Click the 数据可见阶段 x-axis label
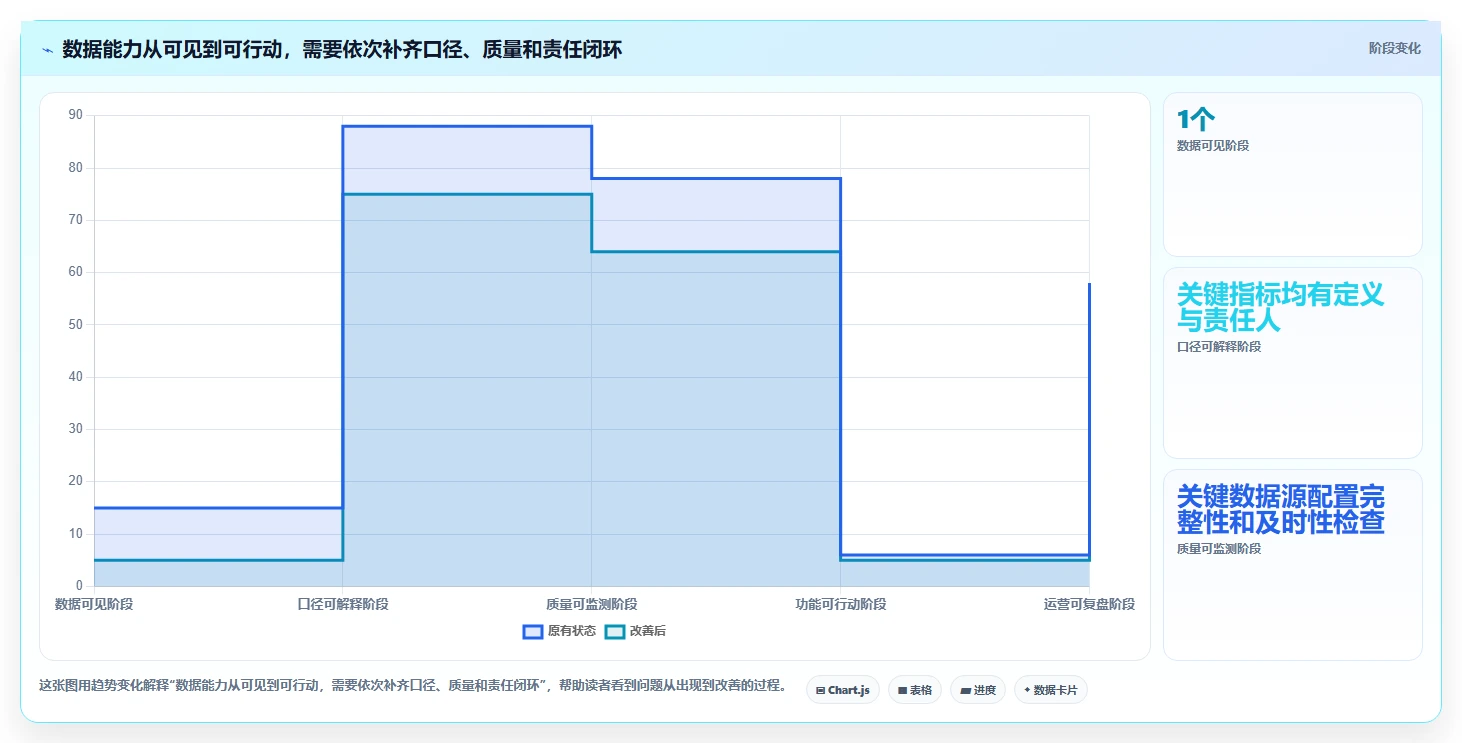This screenshot has width=1462, height=743. [94, 604]
